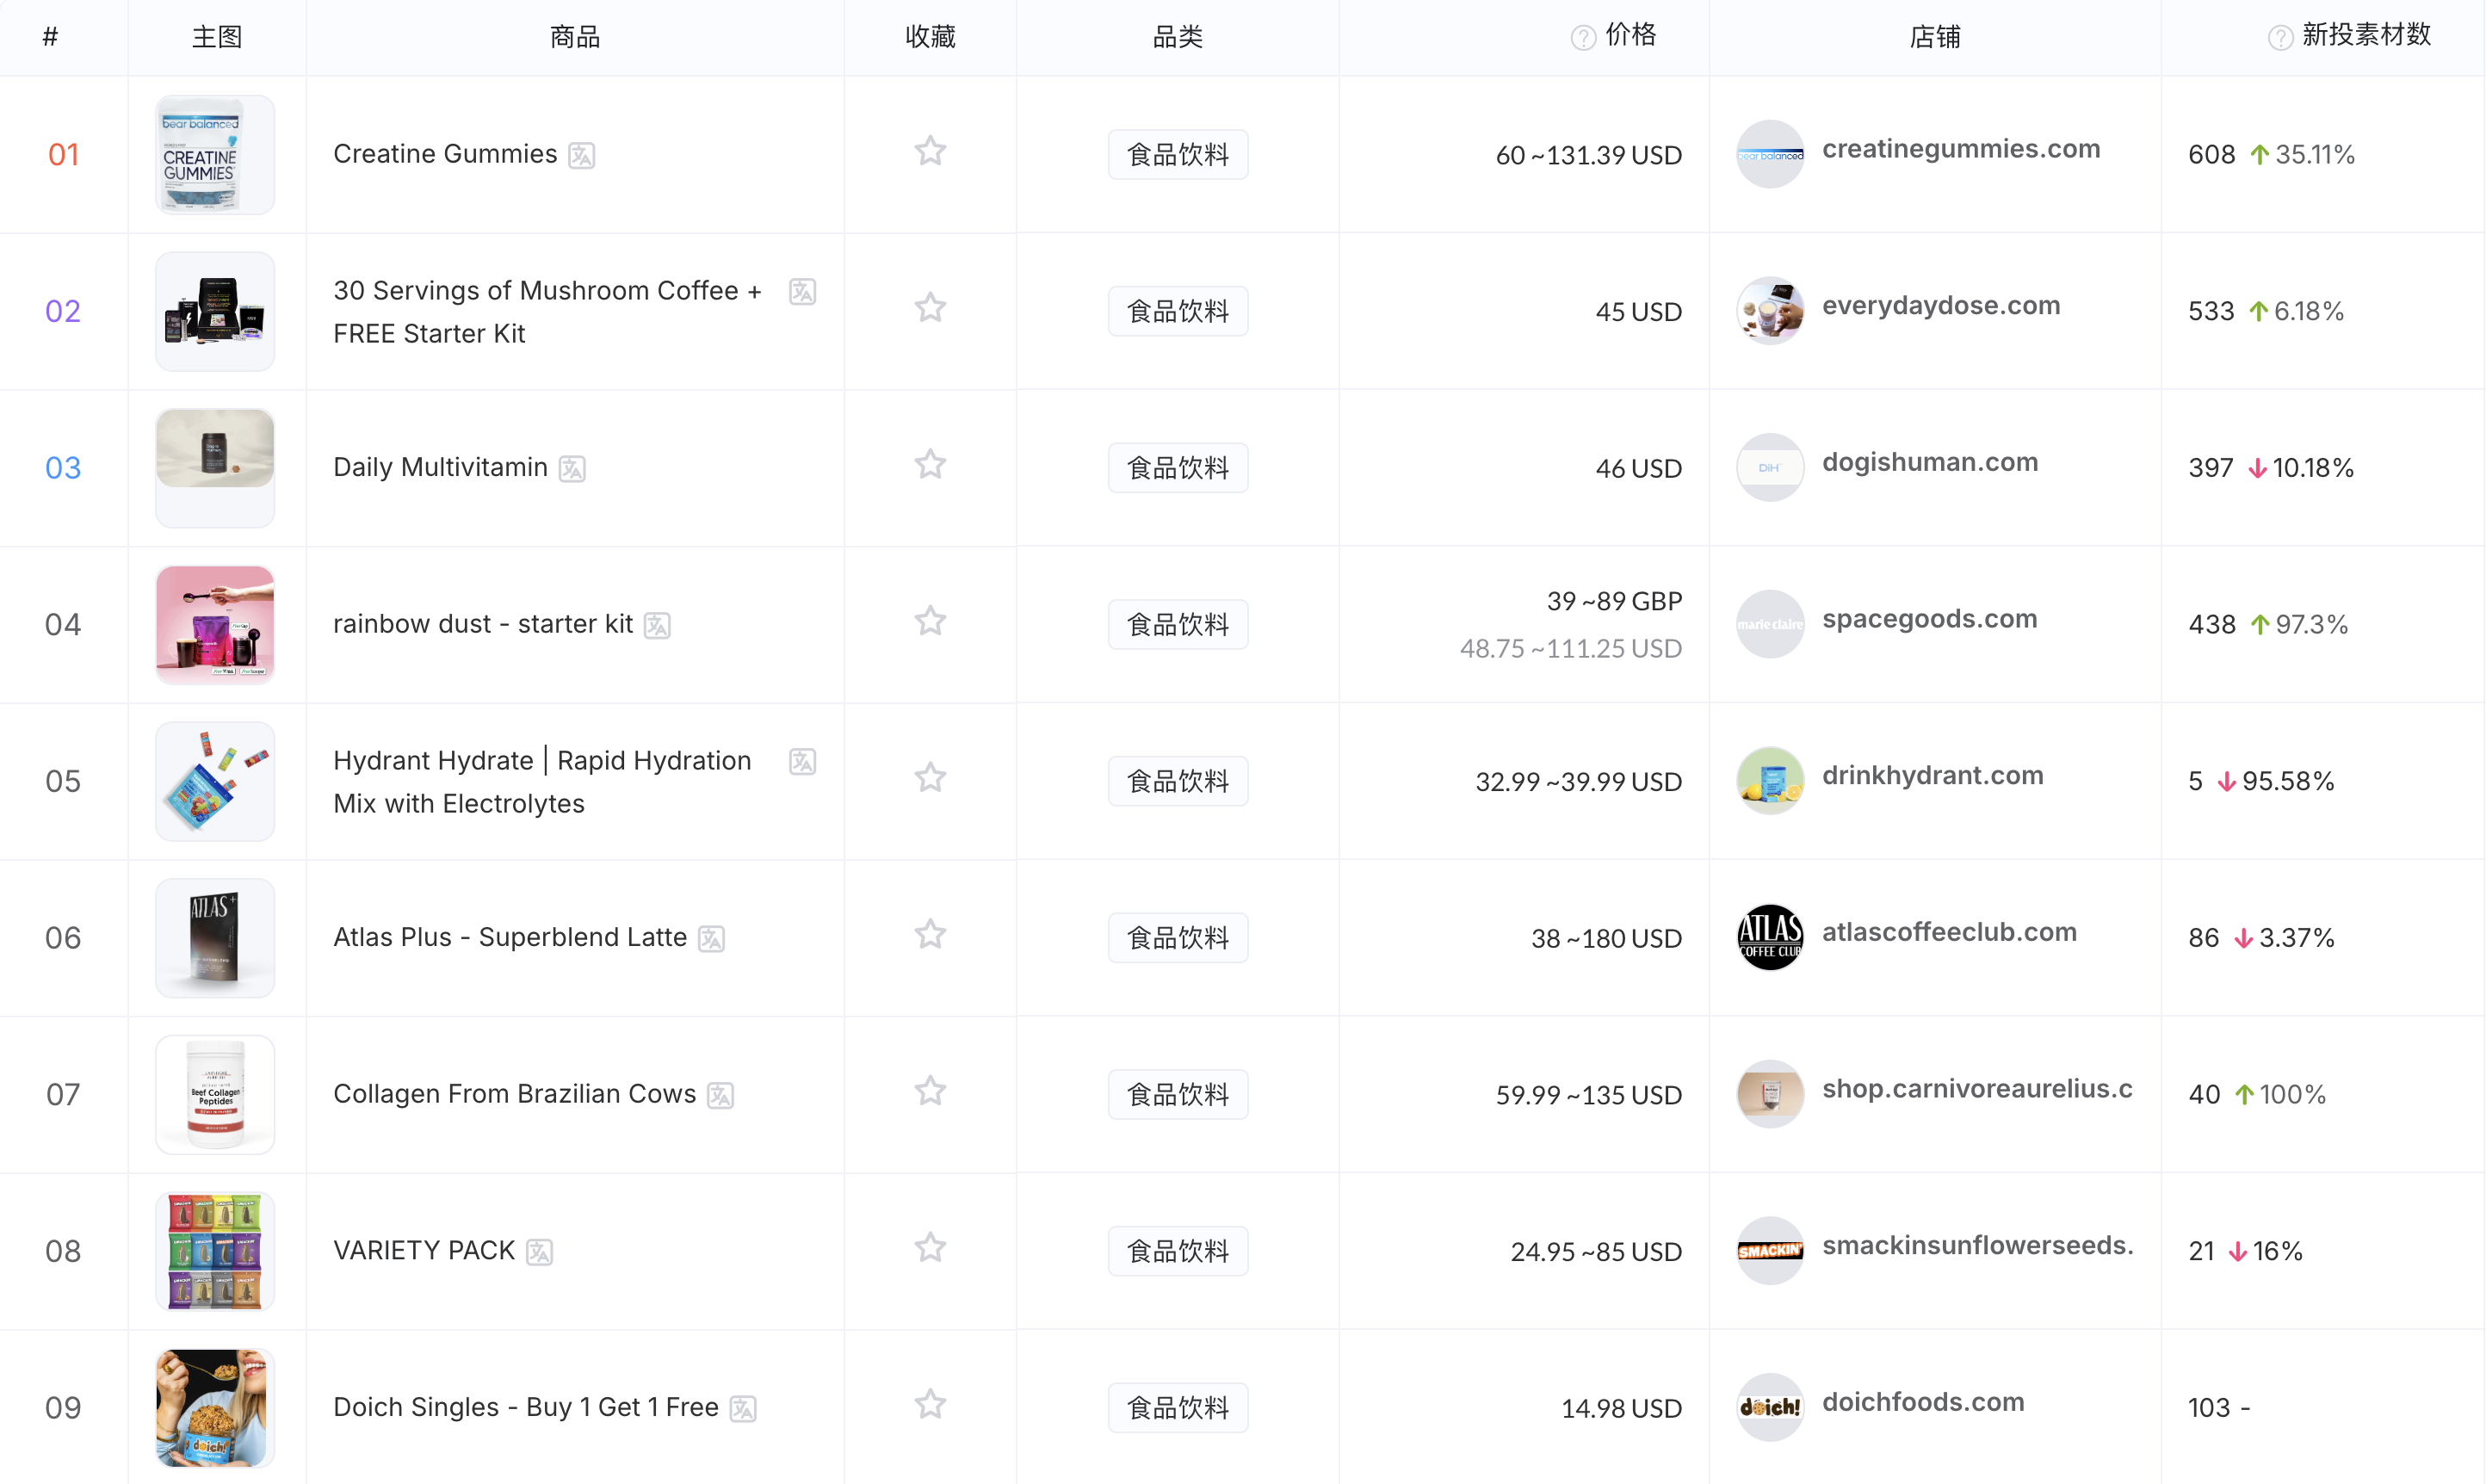Toggle favorite star for Mushroom Coffee row
This screenshot has width=2486, height=1484.
[x=930, y=308]
